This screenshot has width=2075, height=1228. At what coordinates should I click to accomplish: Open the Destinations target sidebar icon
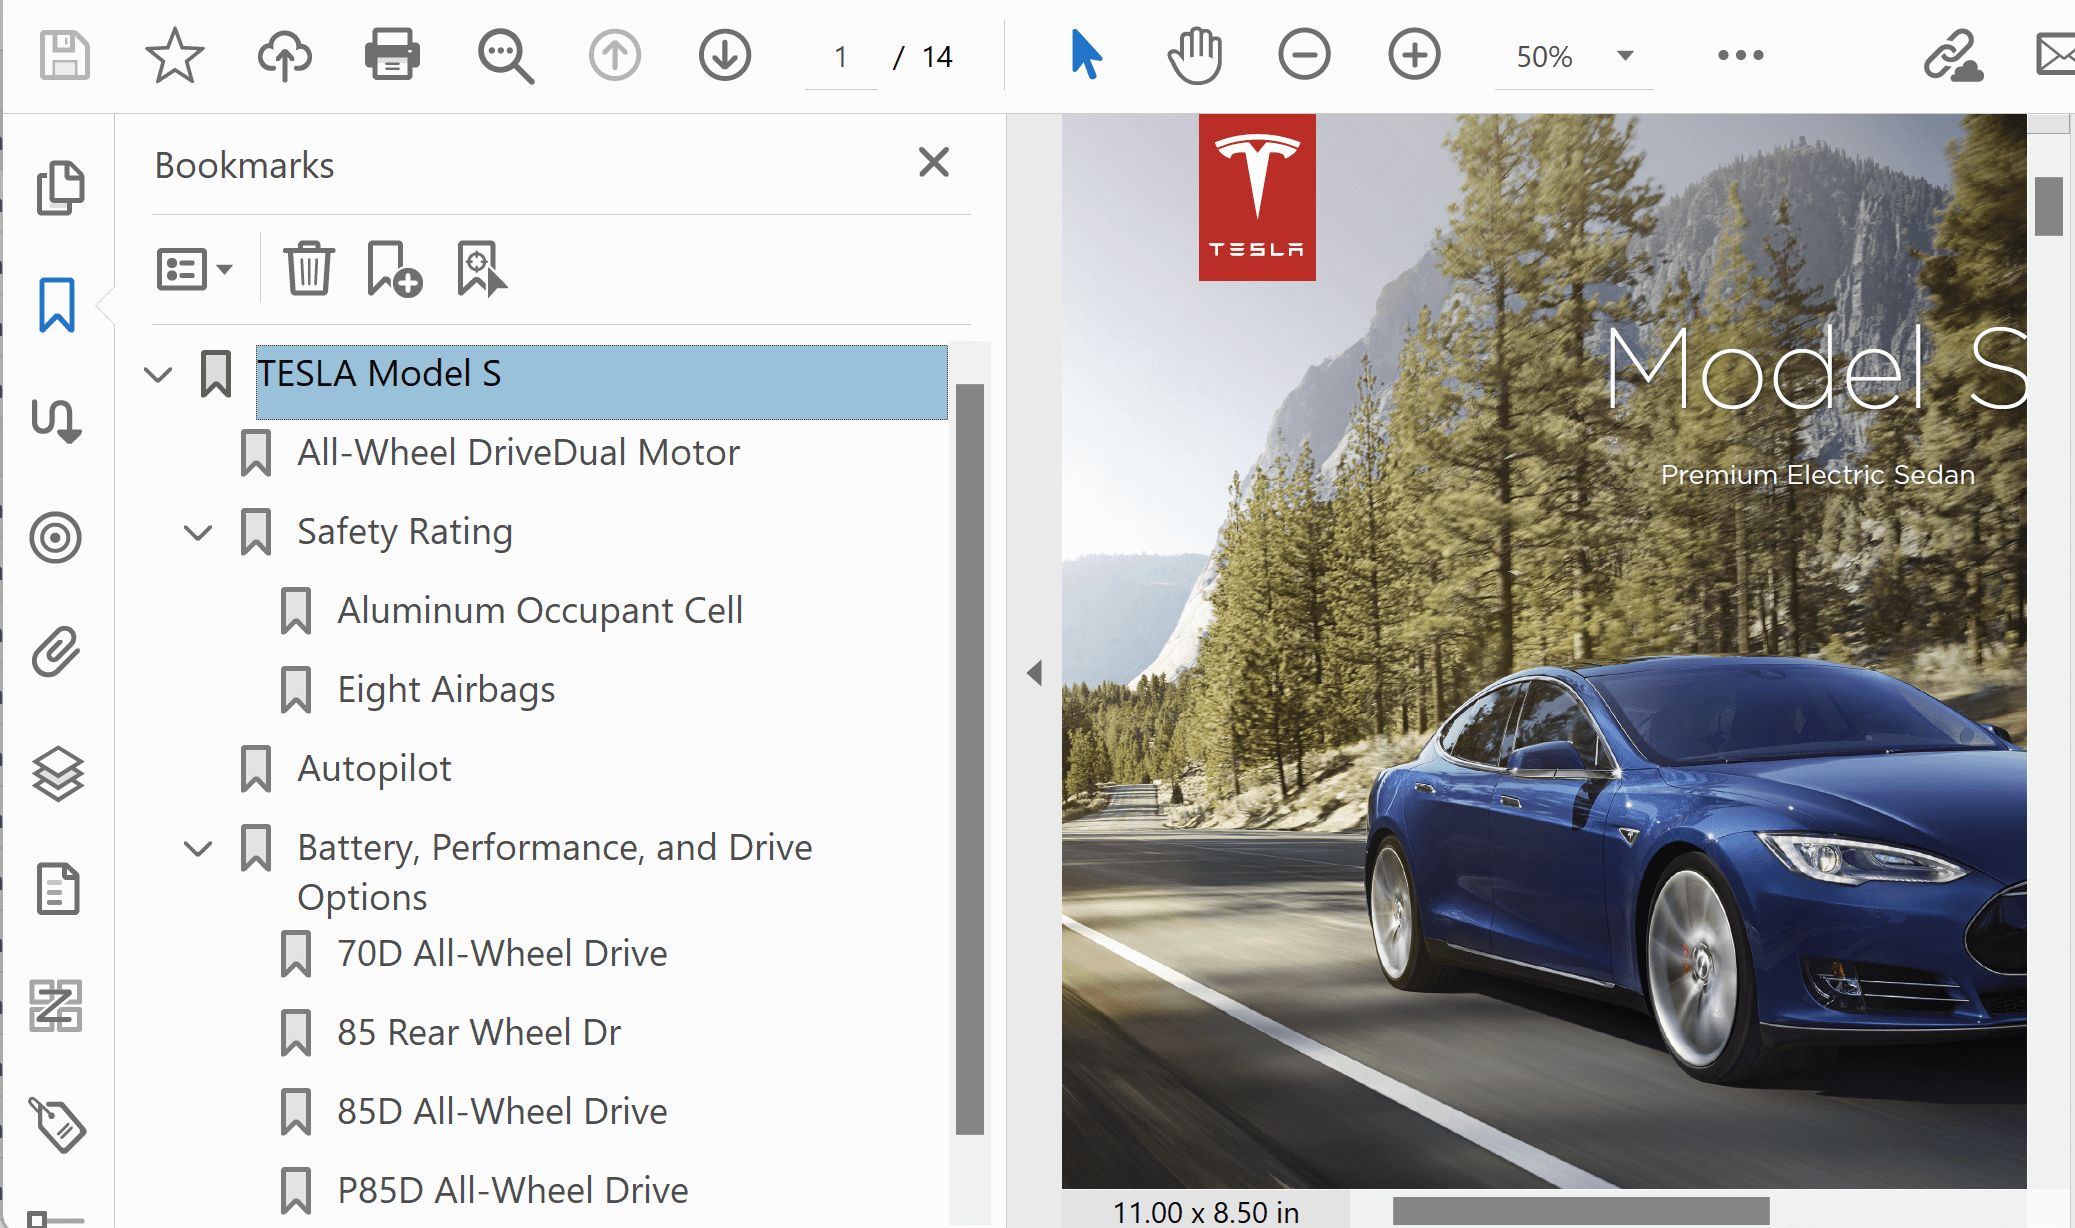(56, 538)
